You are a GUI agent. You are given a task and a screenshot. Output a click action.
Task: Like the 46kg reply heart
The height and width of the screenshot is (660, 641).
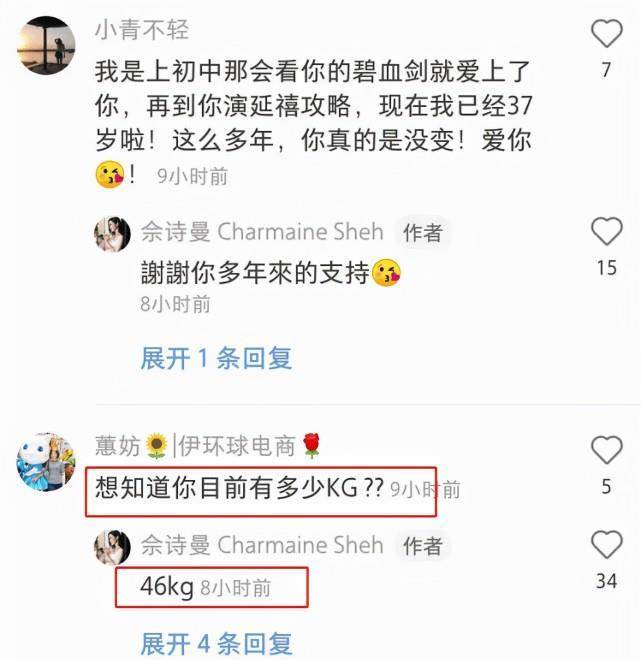point(606,544)
